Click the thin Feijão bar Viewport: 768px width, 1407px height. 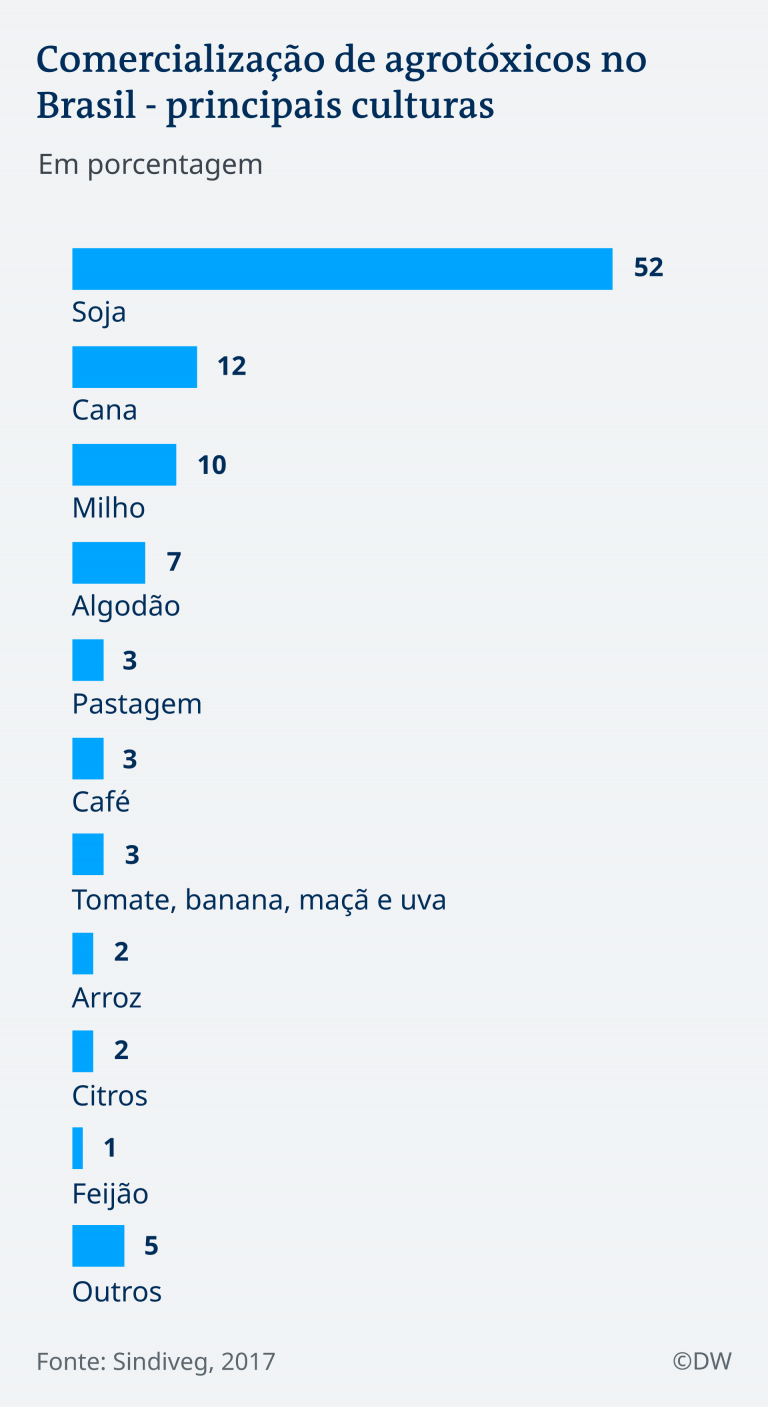(77, 1148)
